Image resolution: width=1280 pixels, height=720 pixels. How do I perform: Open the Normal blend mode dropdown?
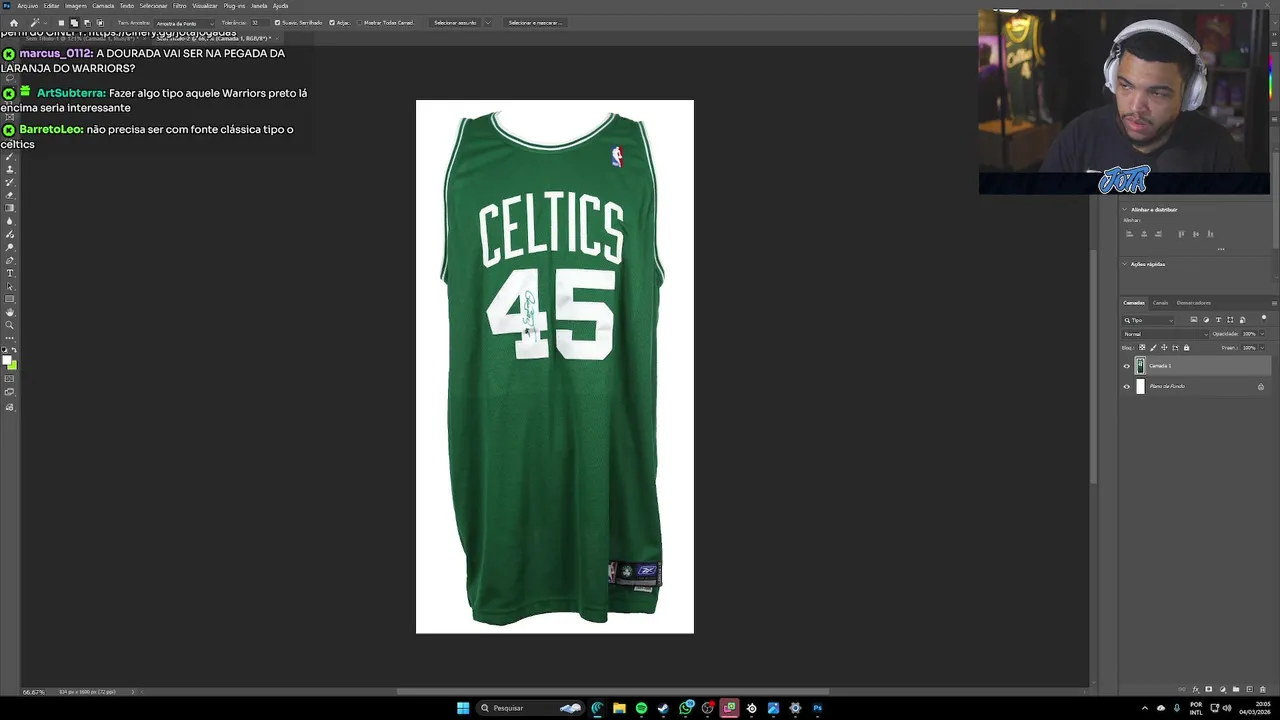coord(1165,334)
